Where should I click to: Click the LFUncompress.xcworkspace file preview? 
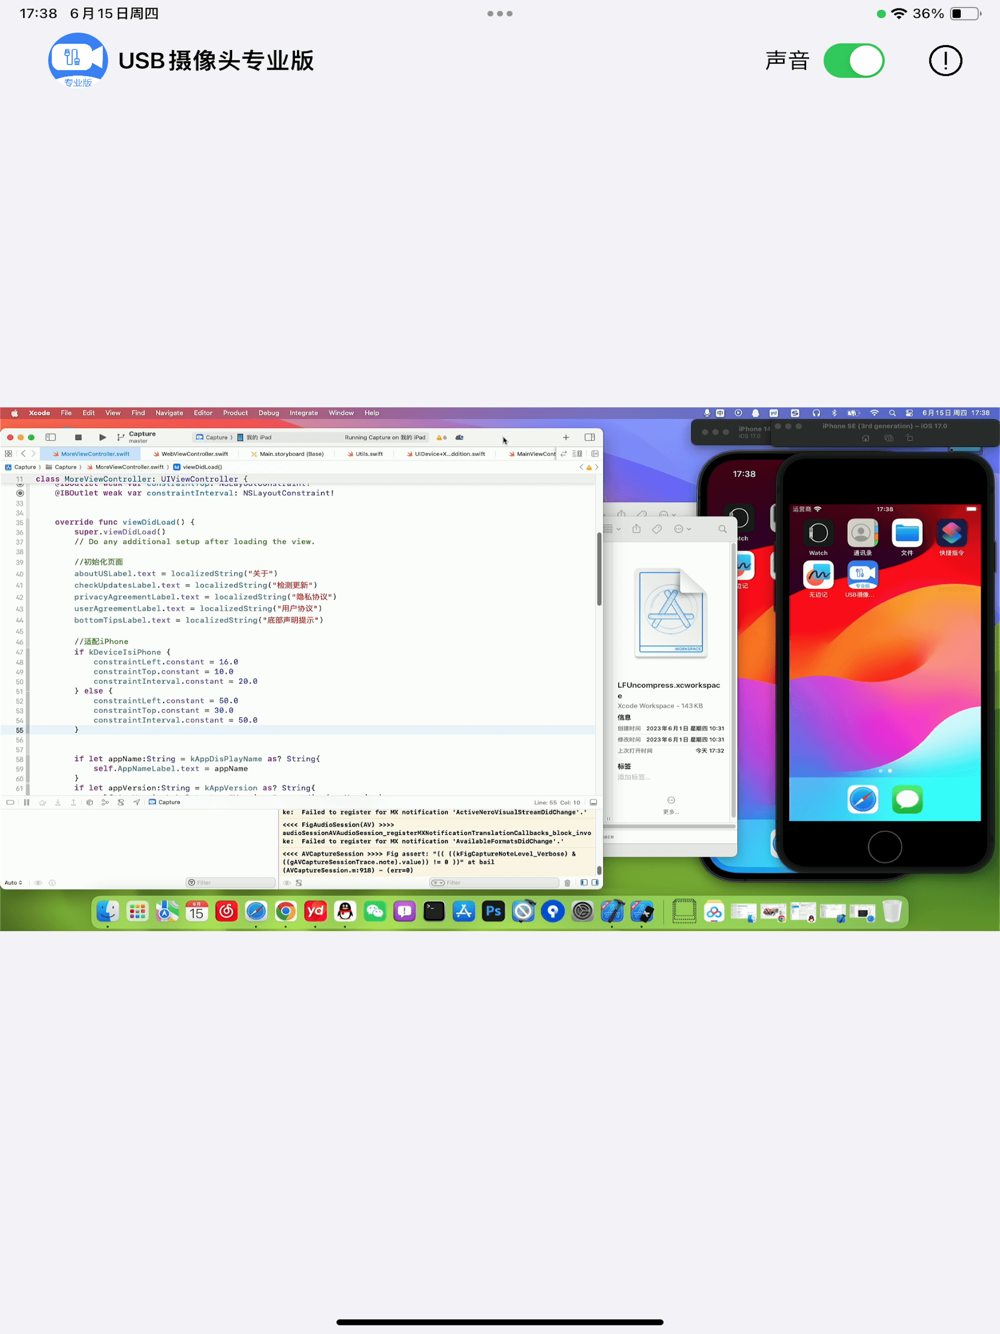[x=671, y=612]
